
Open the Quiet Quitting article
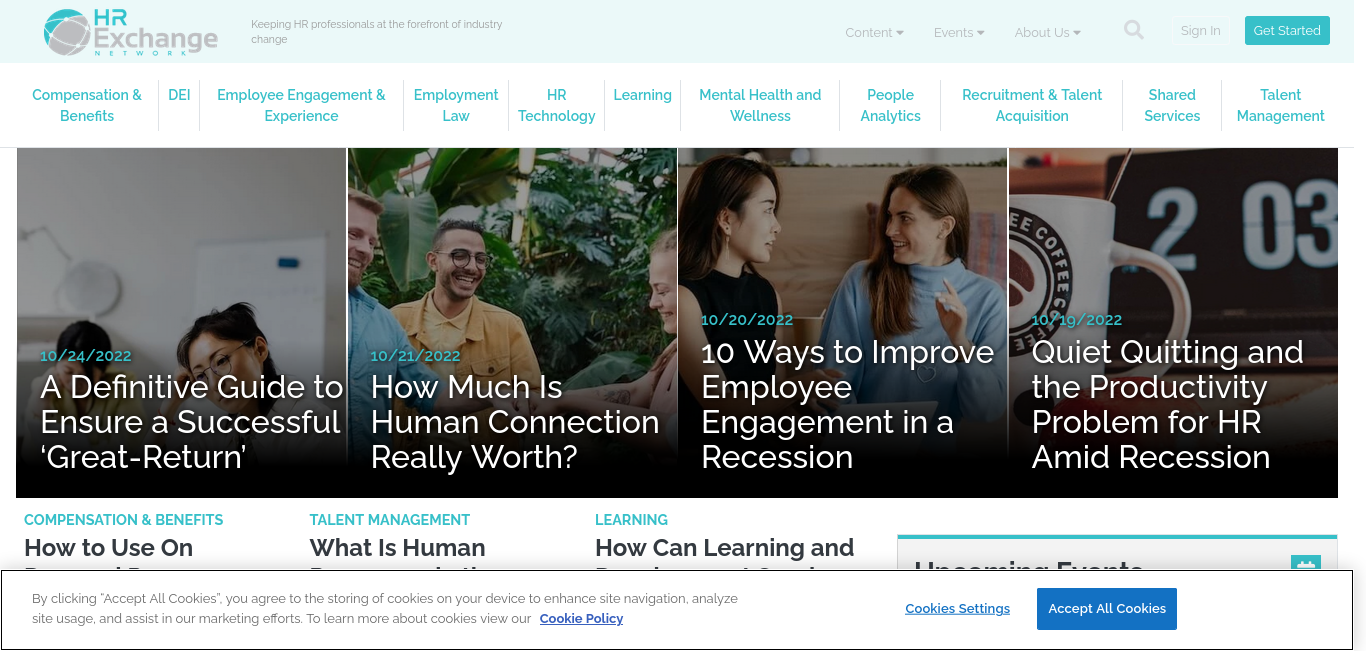[x=1167, y=405]
